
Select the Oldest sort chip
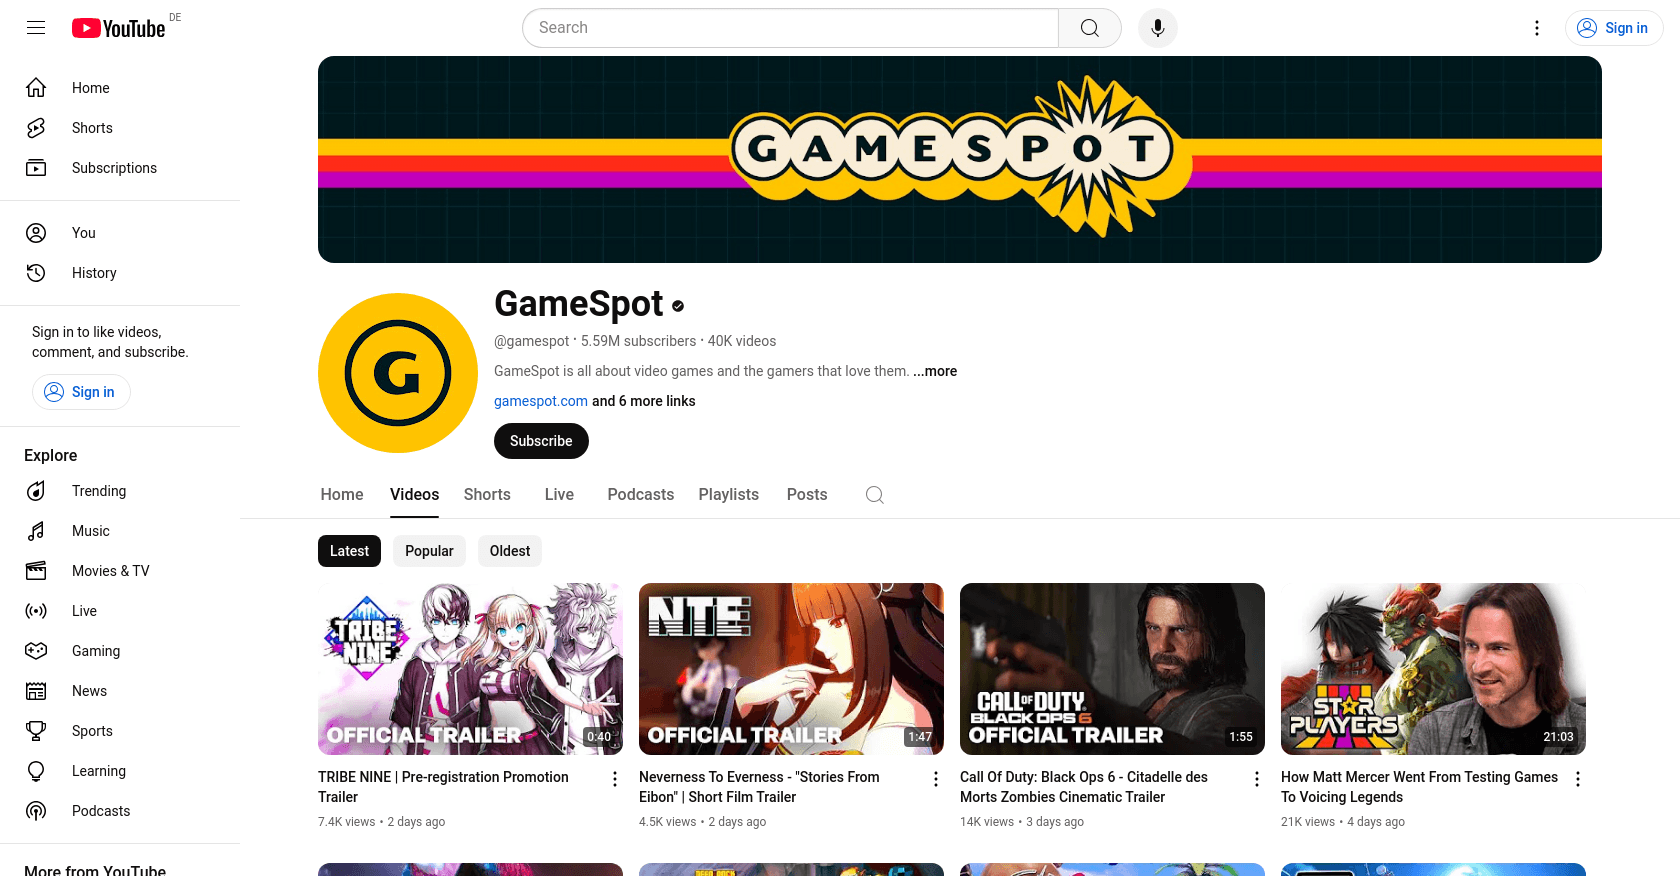tap(510, 551)
